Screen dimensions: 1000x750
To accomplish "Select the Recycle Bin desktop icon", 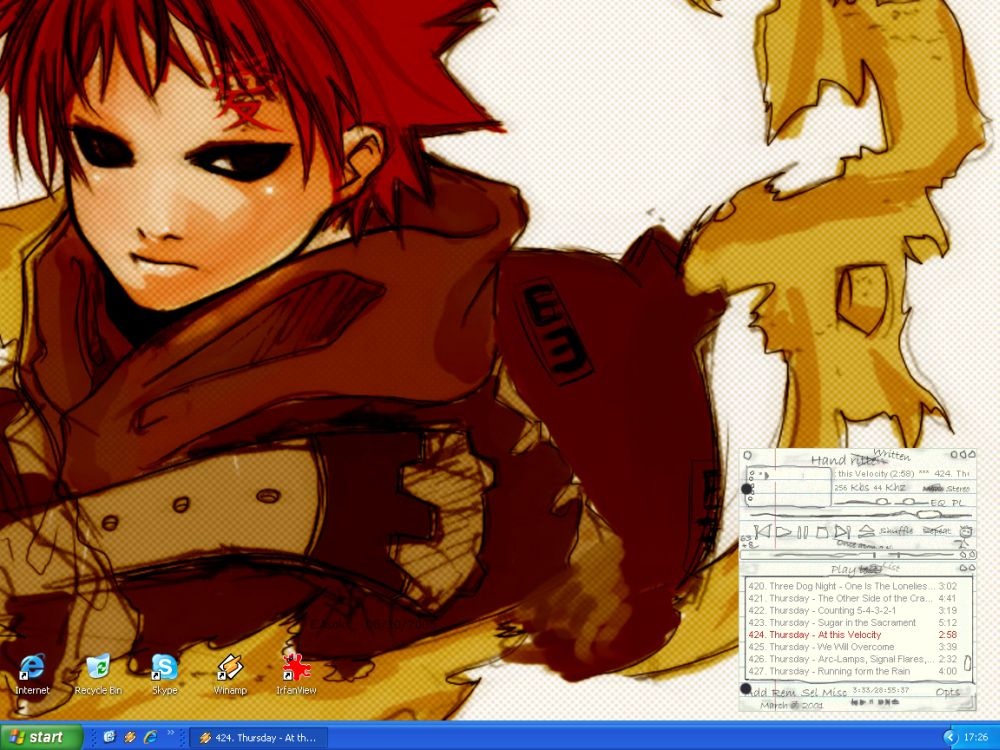I will (x=98, y=673).
